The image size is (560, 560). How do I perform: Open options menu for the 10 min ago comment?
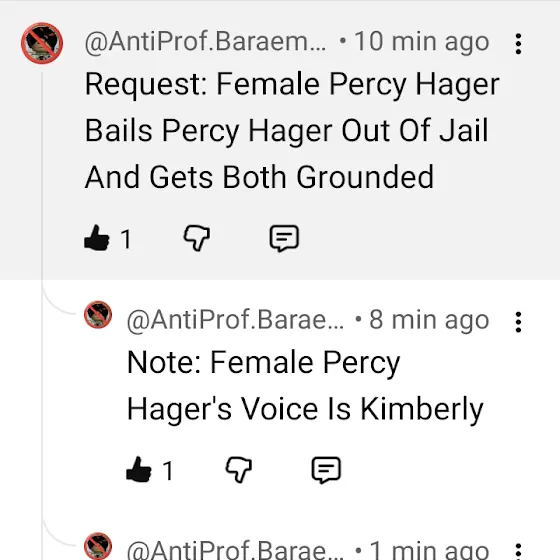(x=518, y=44)
